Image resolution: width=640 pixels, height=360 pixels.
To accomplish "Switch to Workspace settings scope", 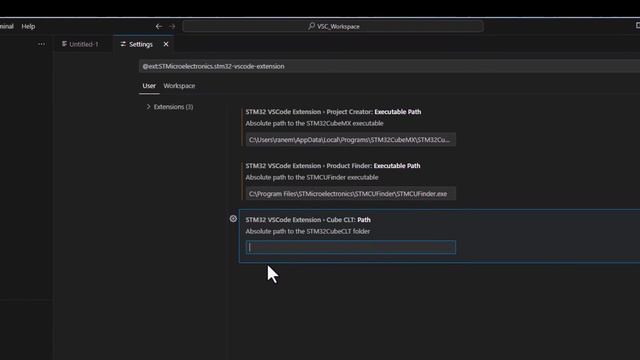I will click(x=179, y=86).
